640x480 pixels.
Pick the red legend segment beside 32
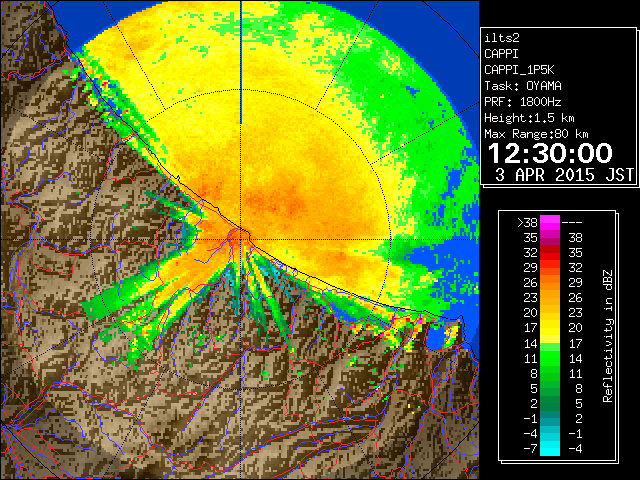(550, 253)
